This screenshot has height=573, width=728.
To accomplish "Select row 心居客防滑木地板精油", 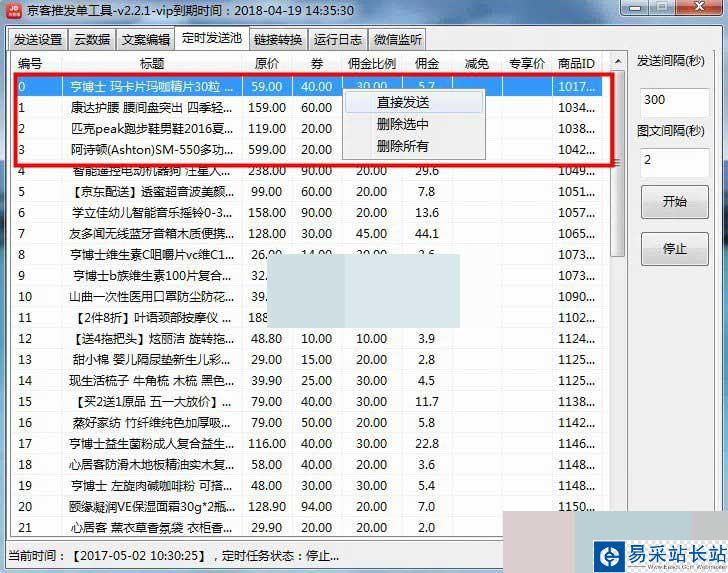I will [309, 464].
